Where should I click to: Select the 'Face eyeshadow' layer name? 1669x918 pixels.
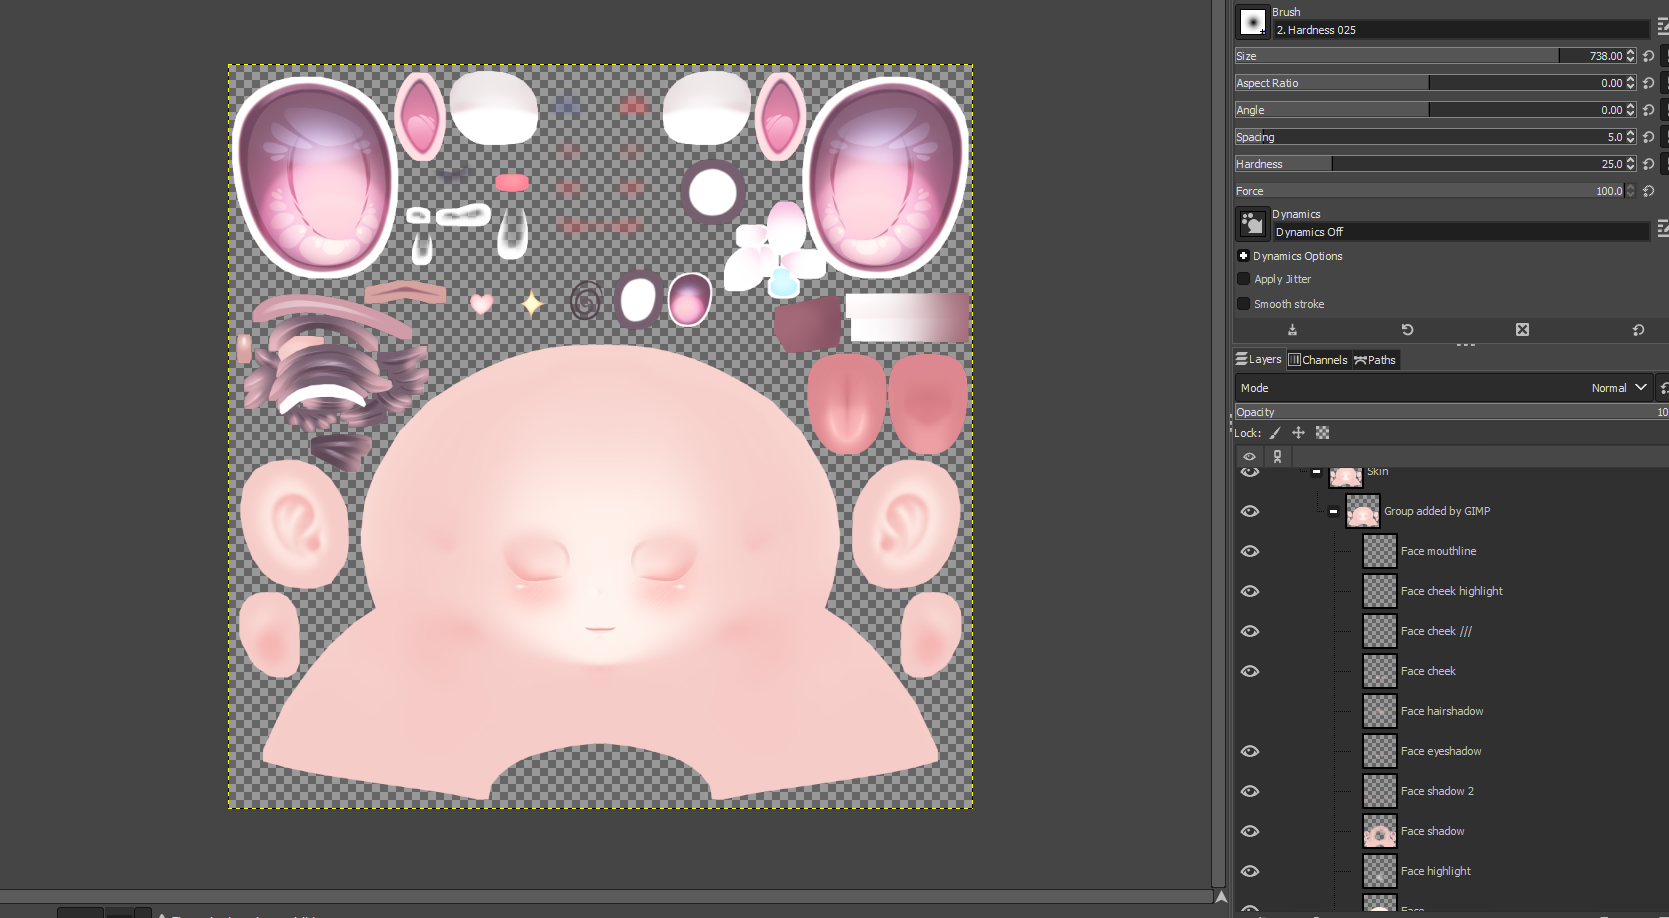[x=1441, y=751]
